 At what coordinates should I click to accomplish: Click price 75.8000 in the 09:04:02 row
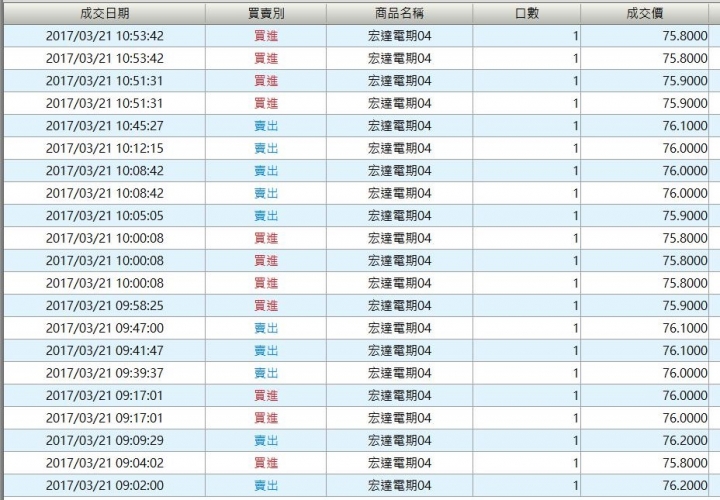685,463
